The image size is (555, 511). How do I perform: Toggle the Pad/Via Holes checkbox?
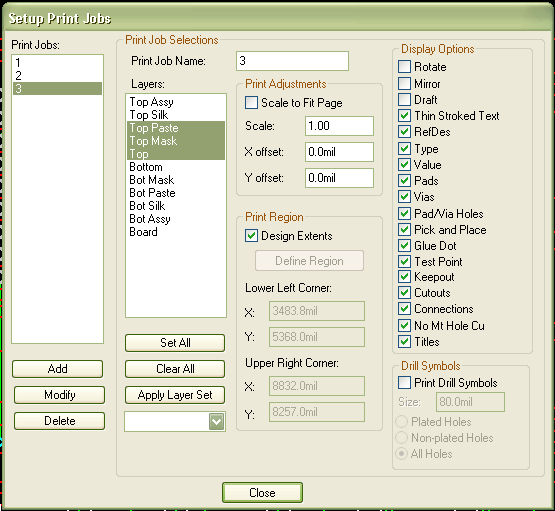point(404,214)
